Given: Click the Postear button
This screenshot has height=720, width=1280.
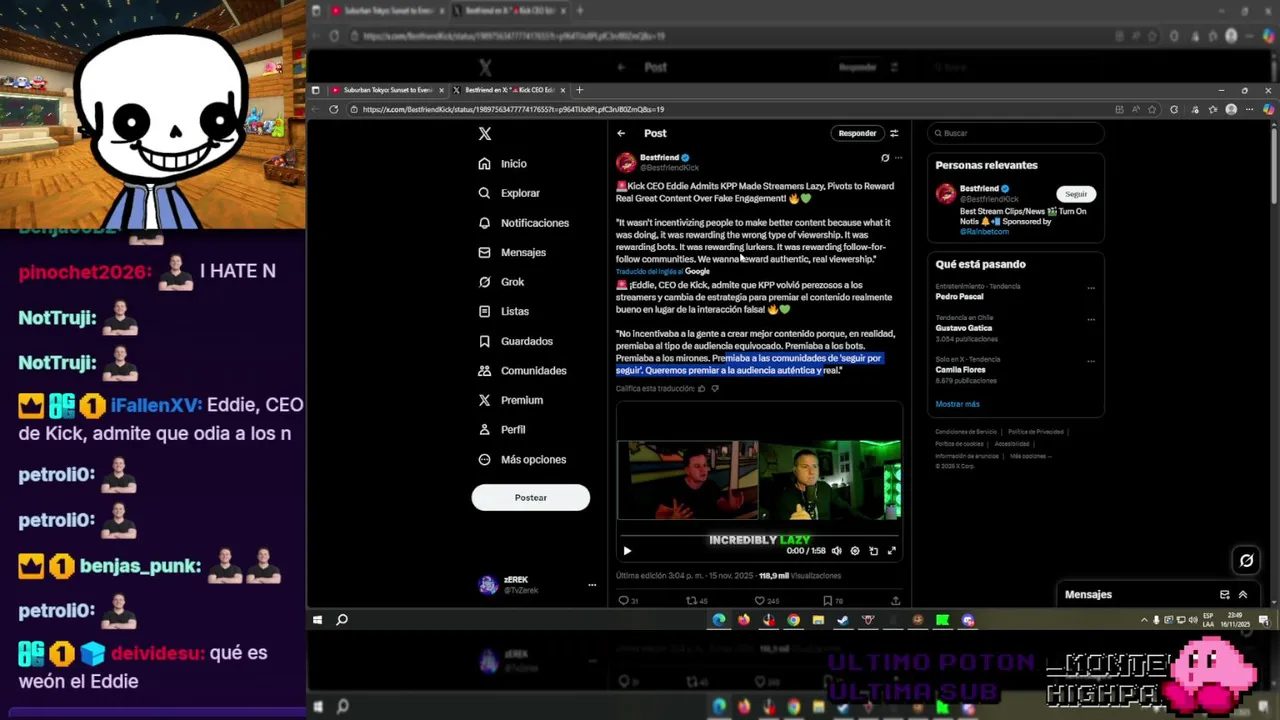Looking at the screenshot, I should coord(531,497).
